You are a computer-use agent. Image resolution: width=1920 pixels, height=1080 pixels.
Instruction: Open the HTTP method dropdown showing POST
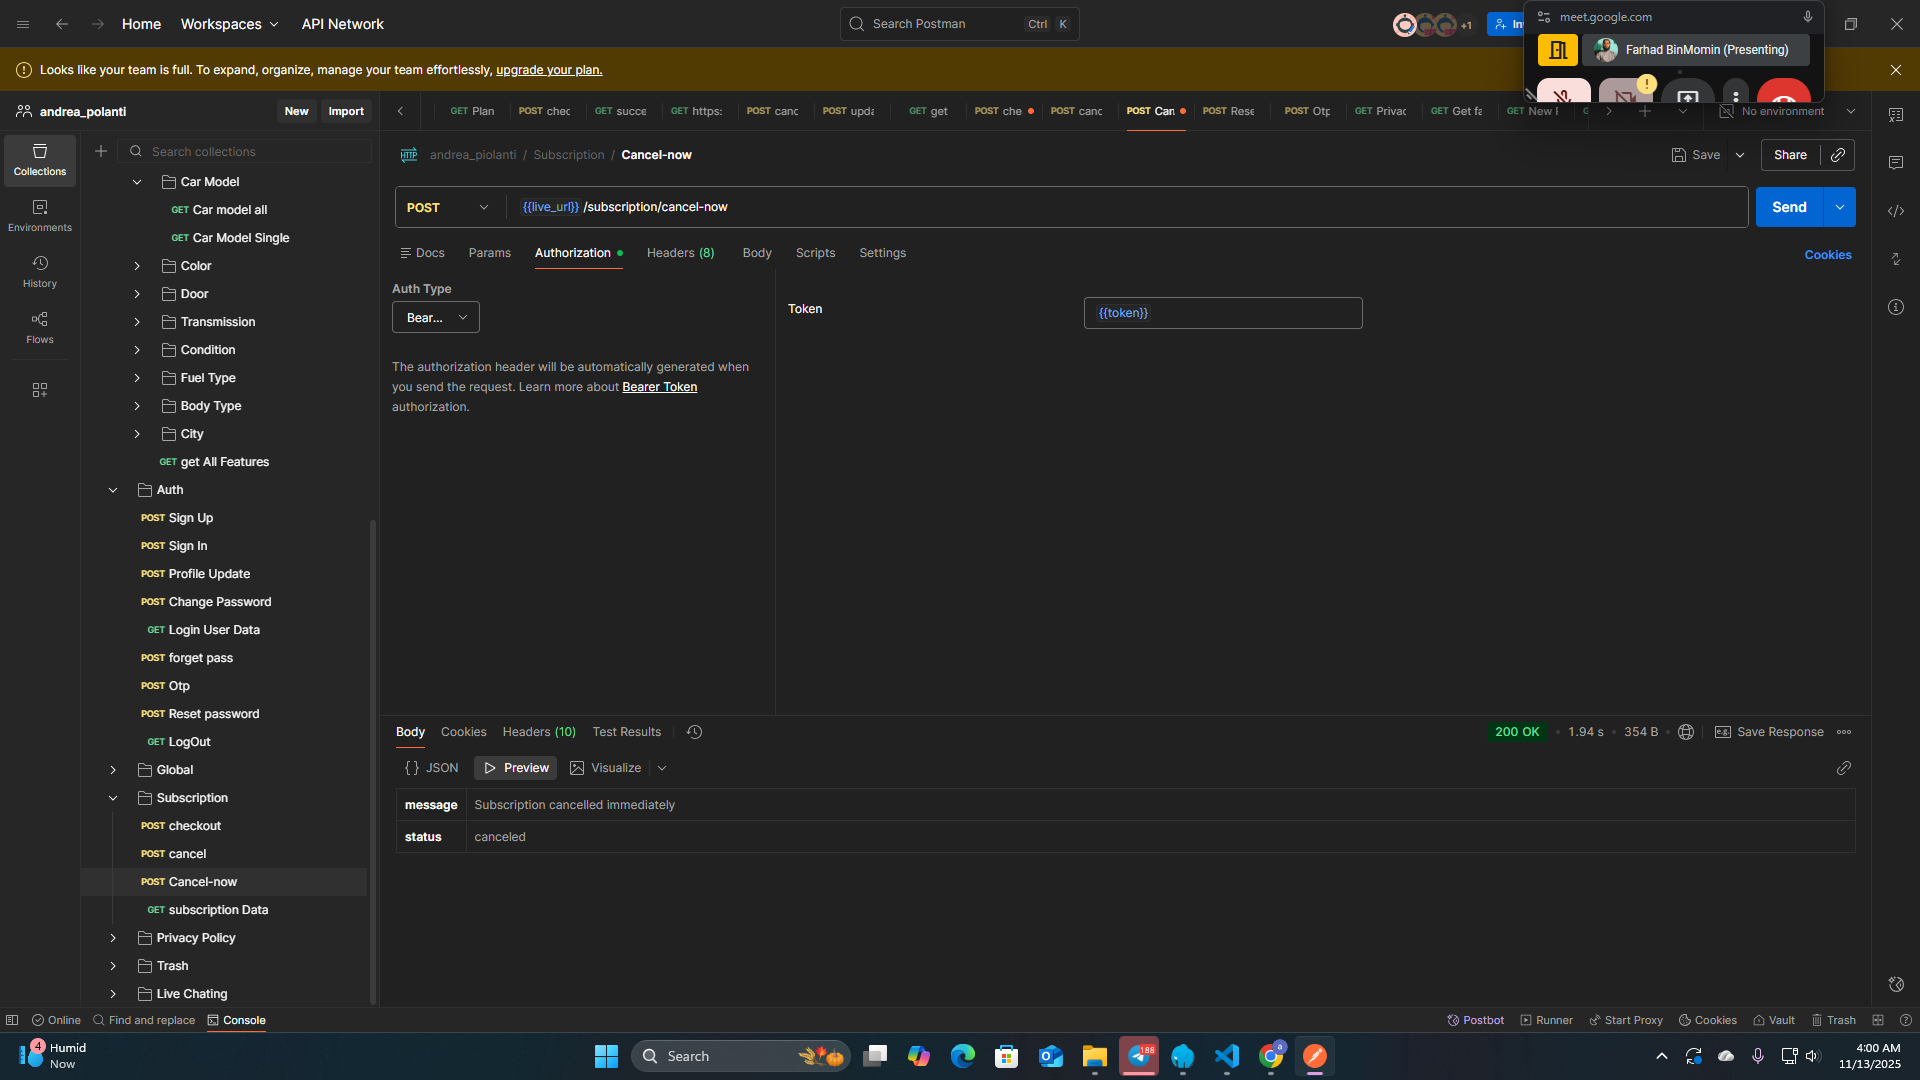(x=449, y=207)
